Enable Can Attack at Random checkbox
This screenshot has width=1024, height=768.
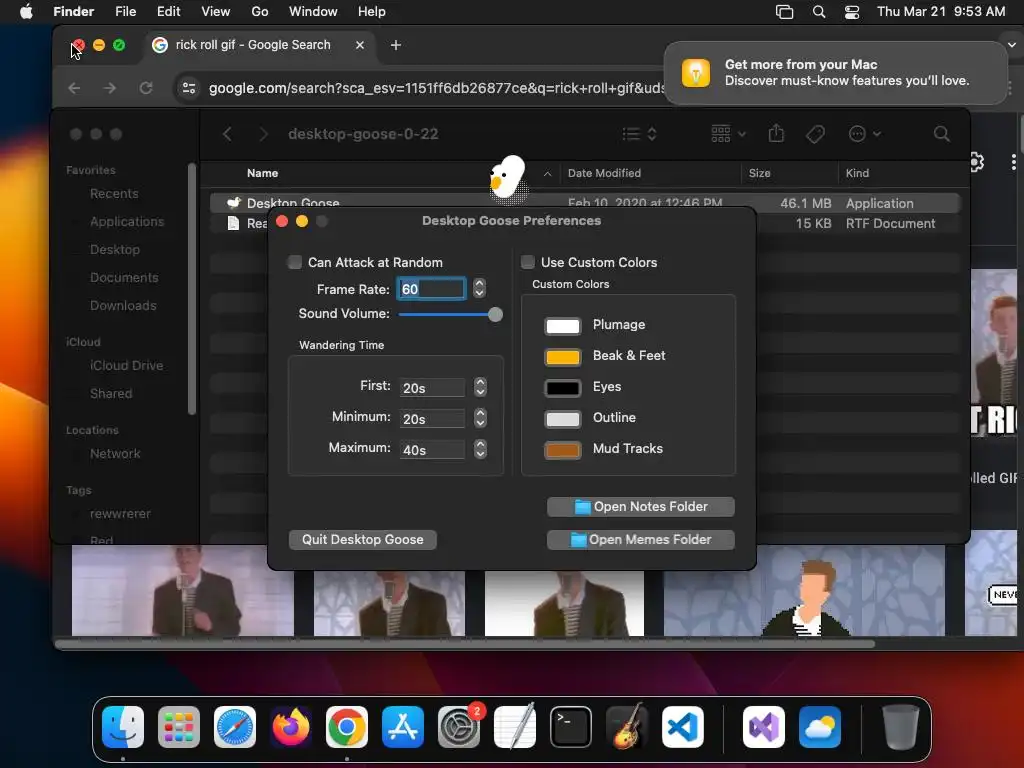[x=295, y=263]
